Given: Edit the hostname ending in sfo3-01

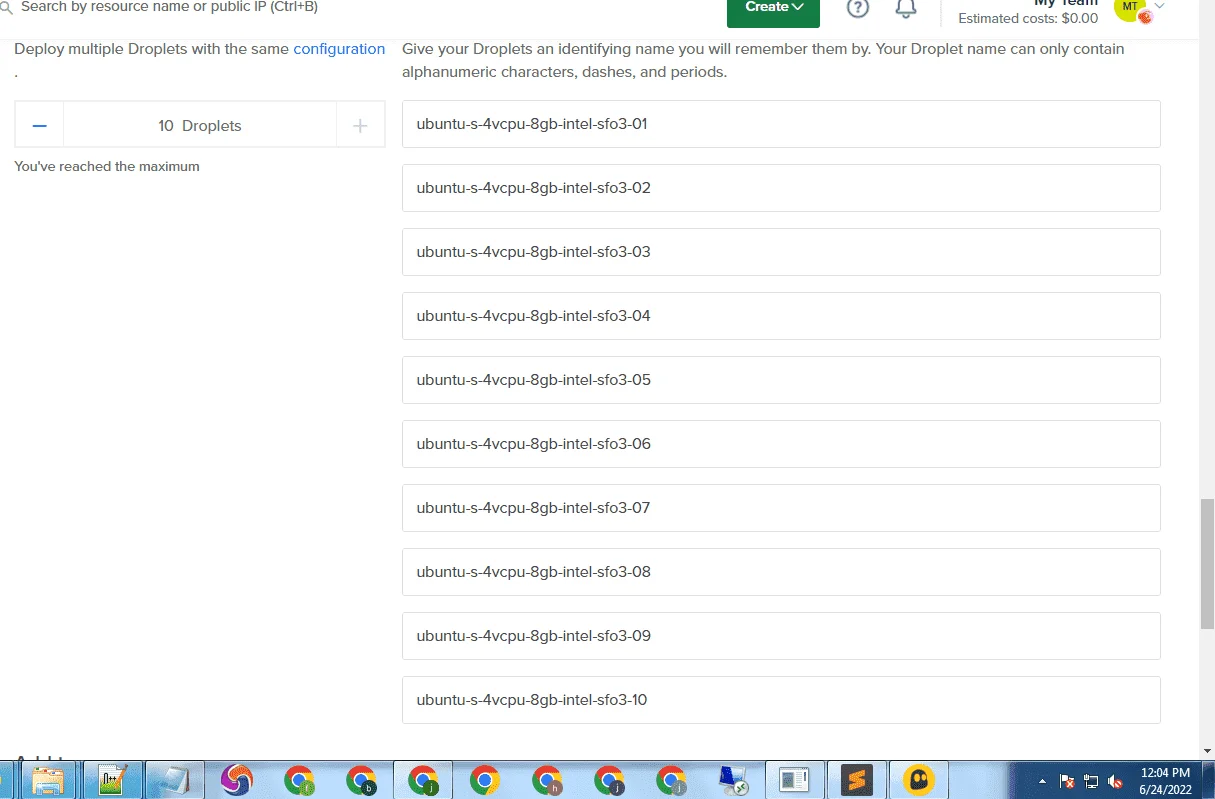Looking at the screenshot, I should click(x=781, y=124).
